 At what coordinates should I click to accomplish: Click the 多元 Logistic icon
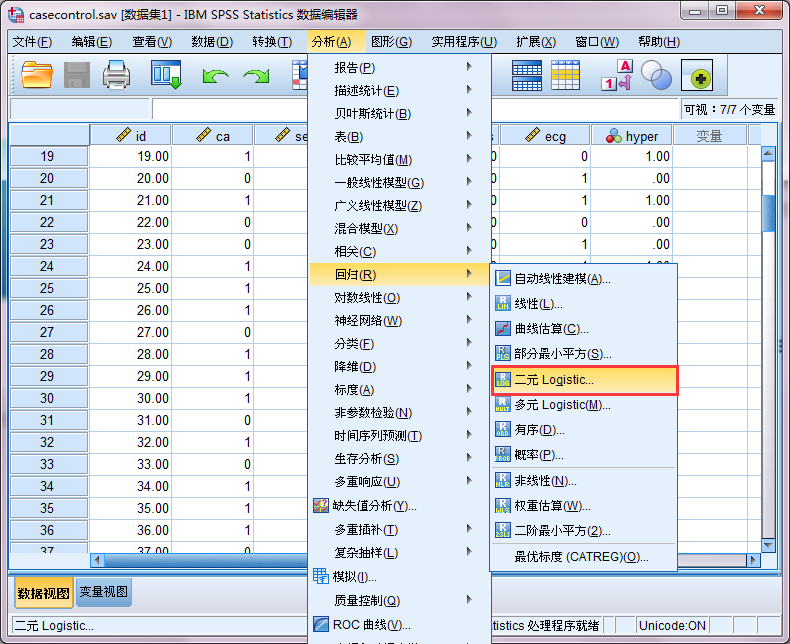(x=503, y=405)
